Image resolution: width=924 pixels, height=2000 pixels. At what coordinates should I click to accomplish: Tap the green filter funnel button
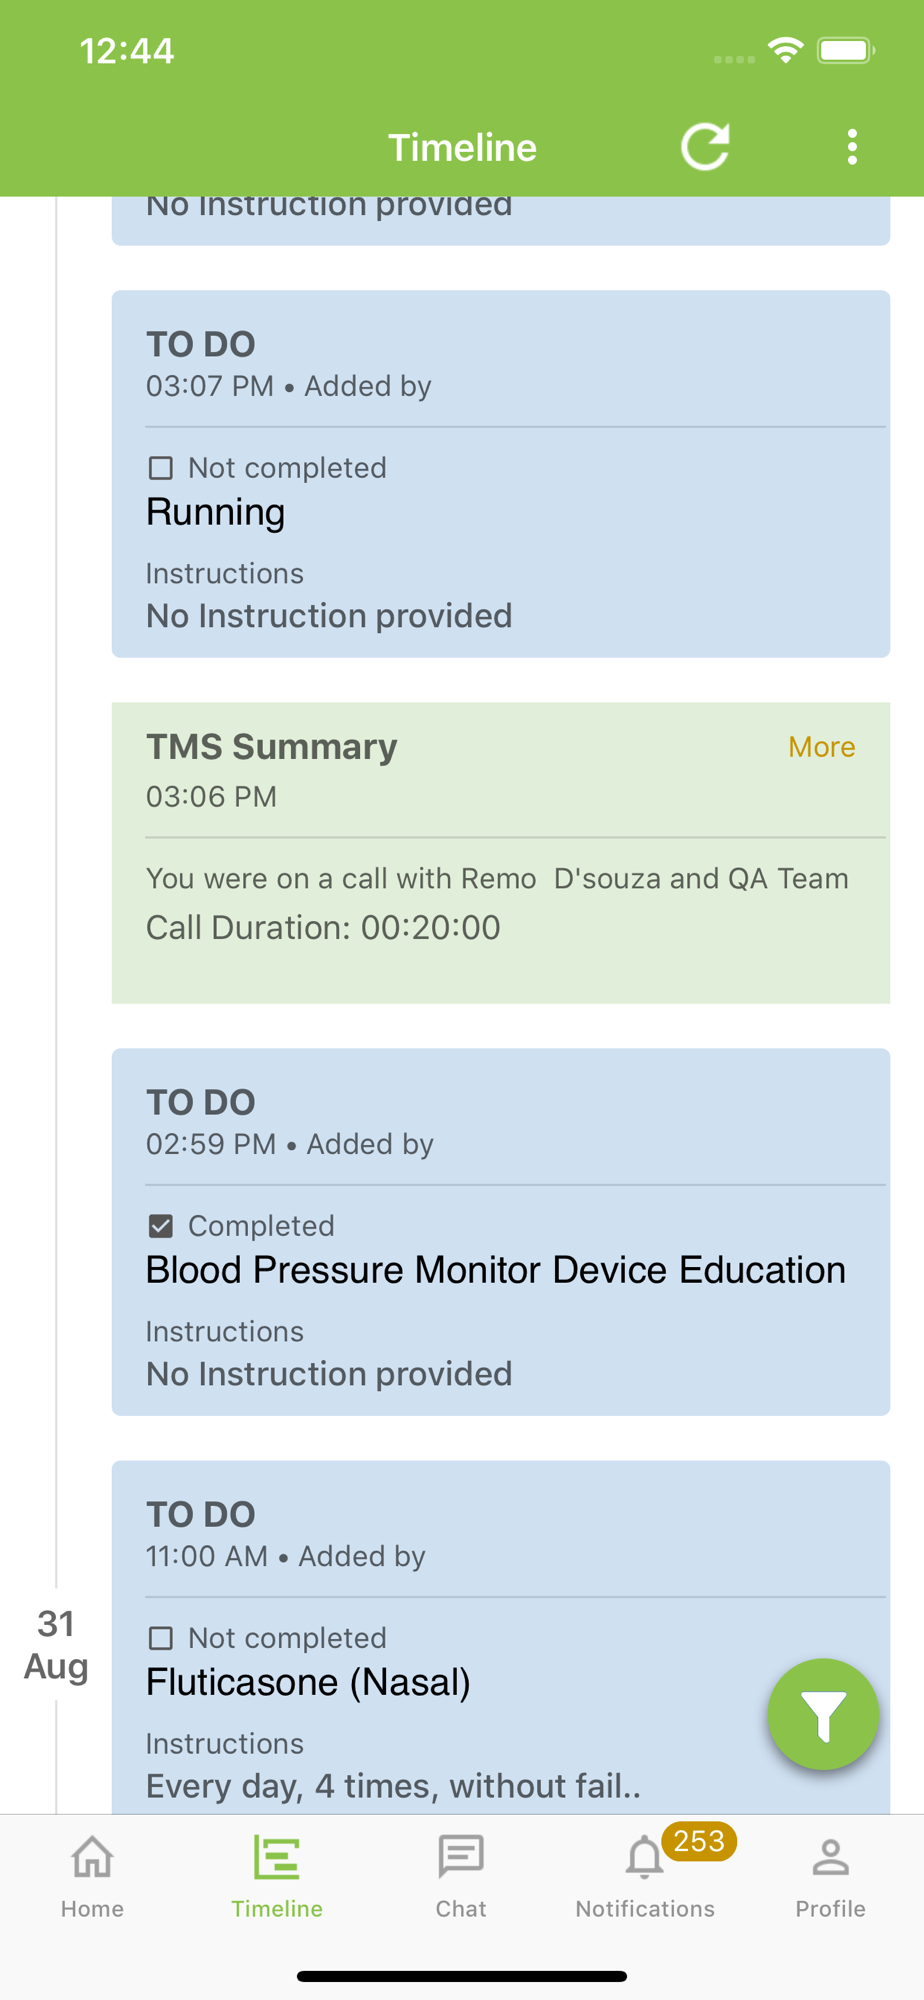[823, 1714]
